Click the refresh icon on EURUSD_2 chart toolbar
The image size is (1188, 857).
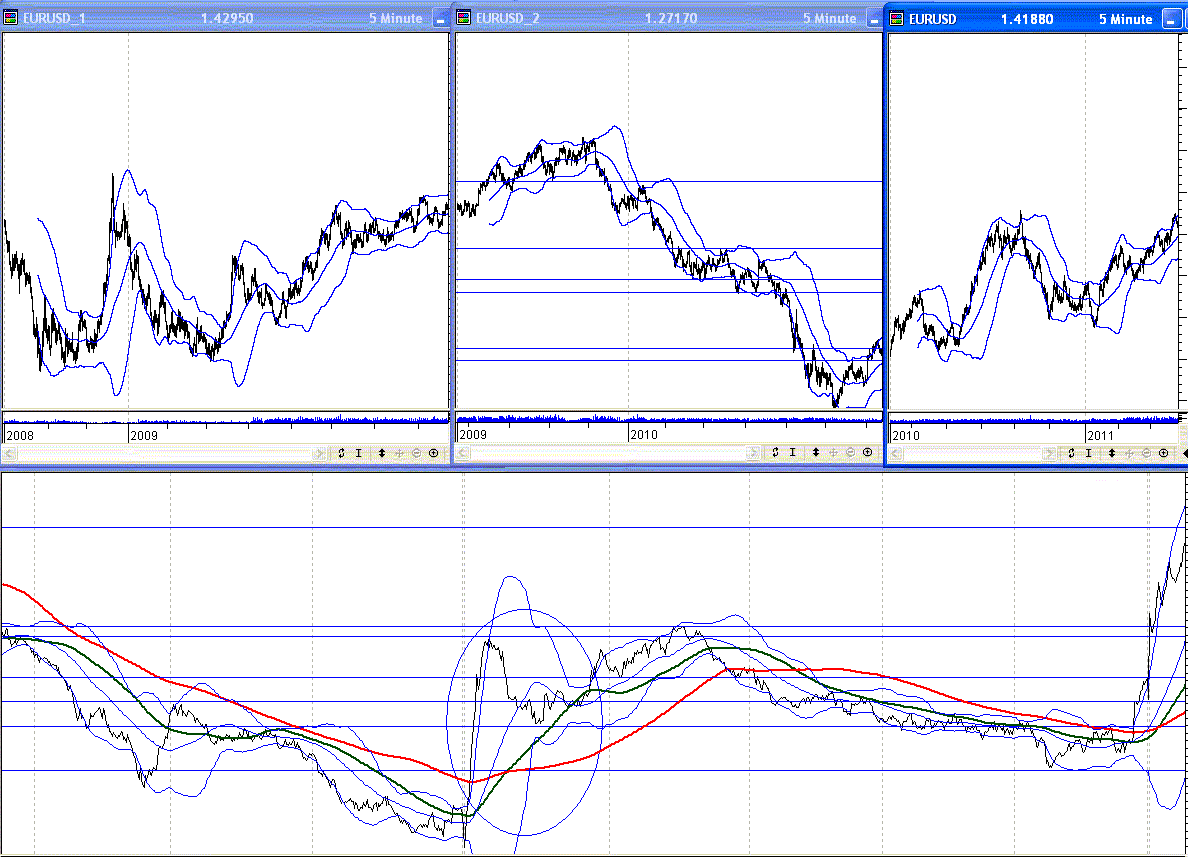point(775,453)
